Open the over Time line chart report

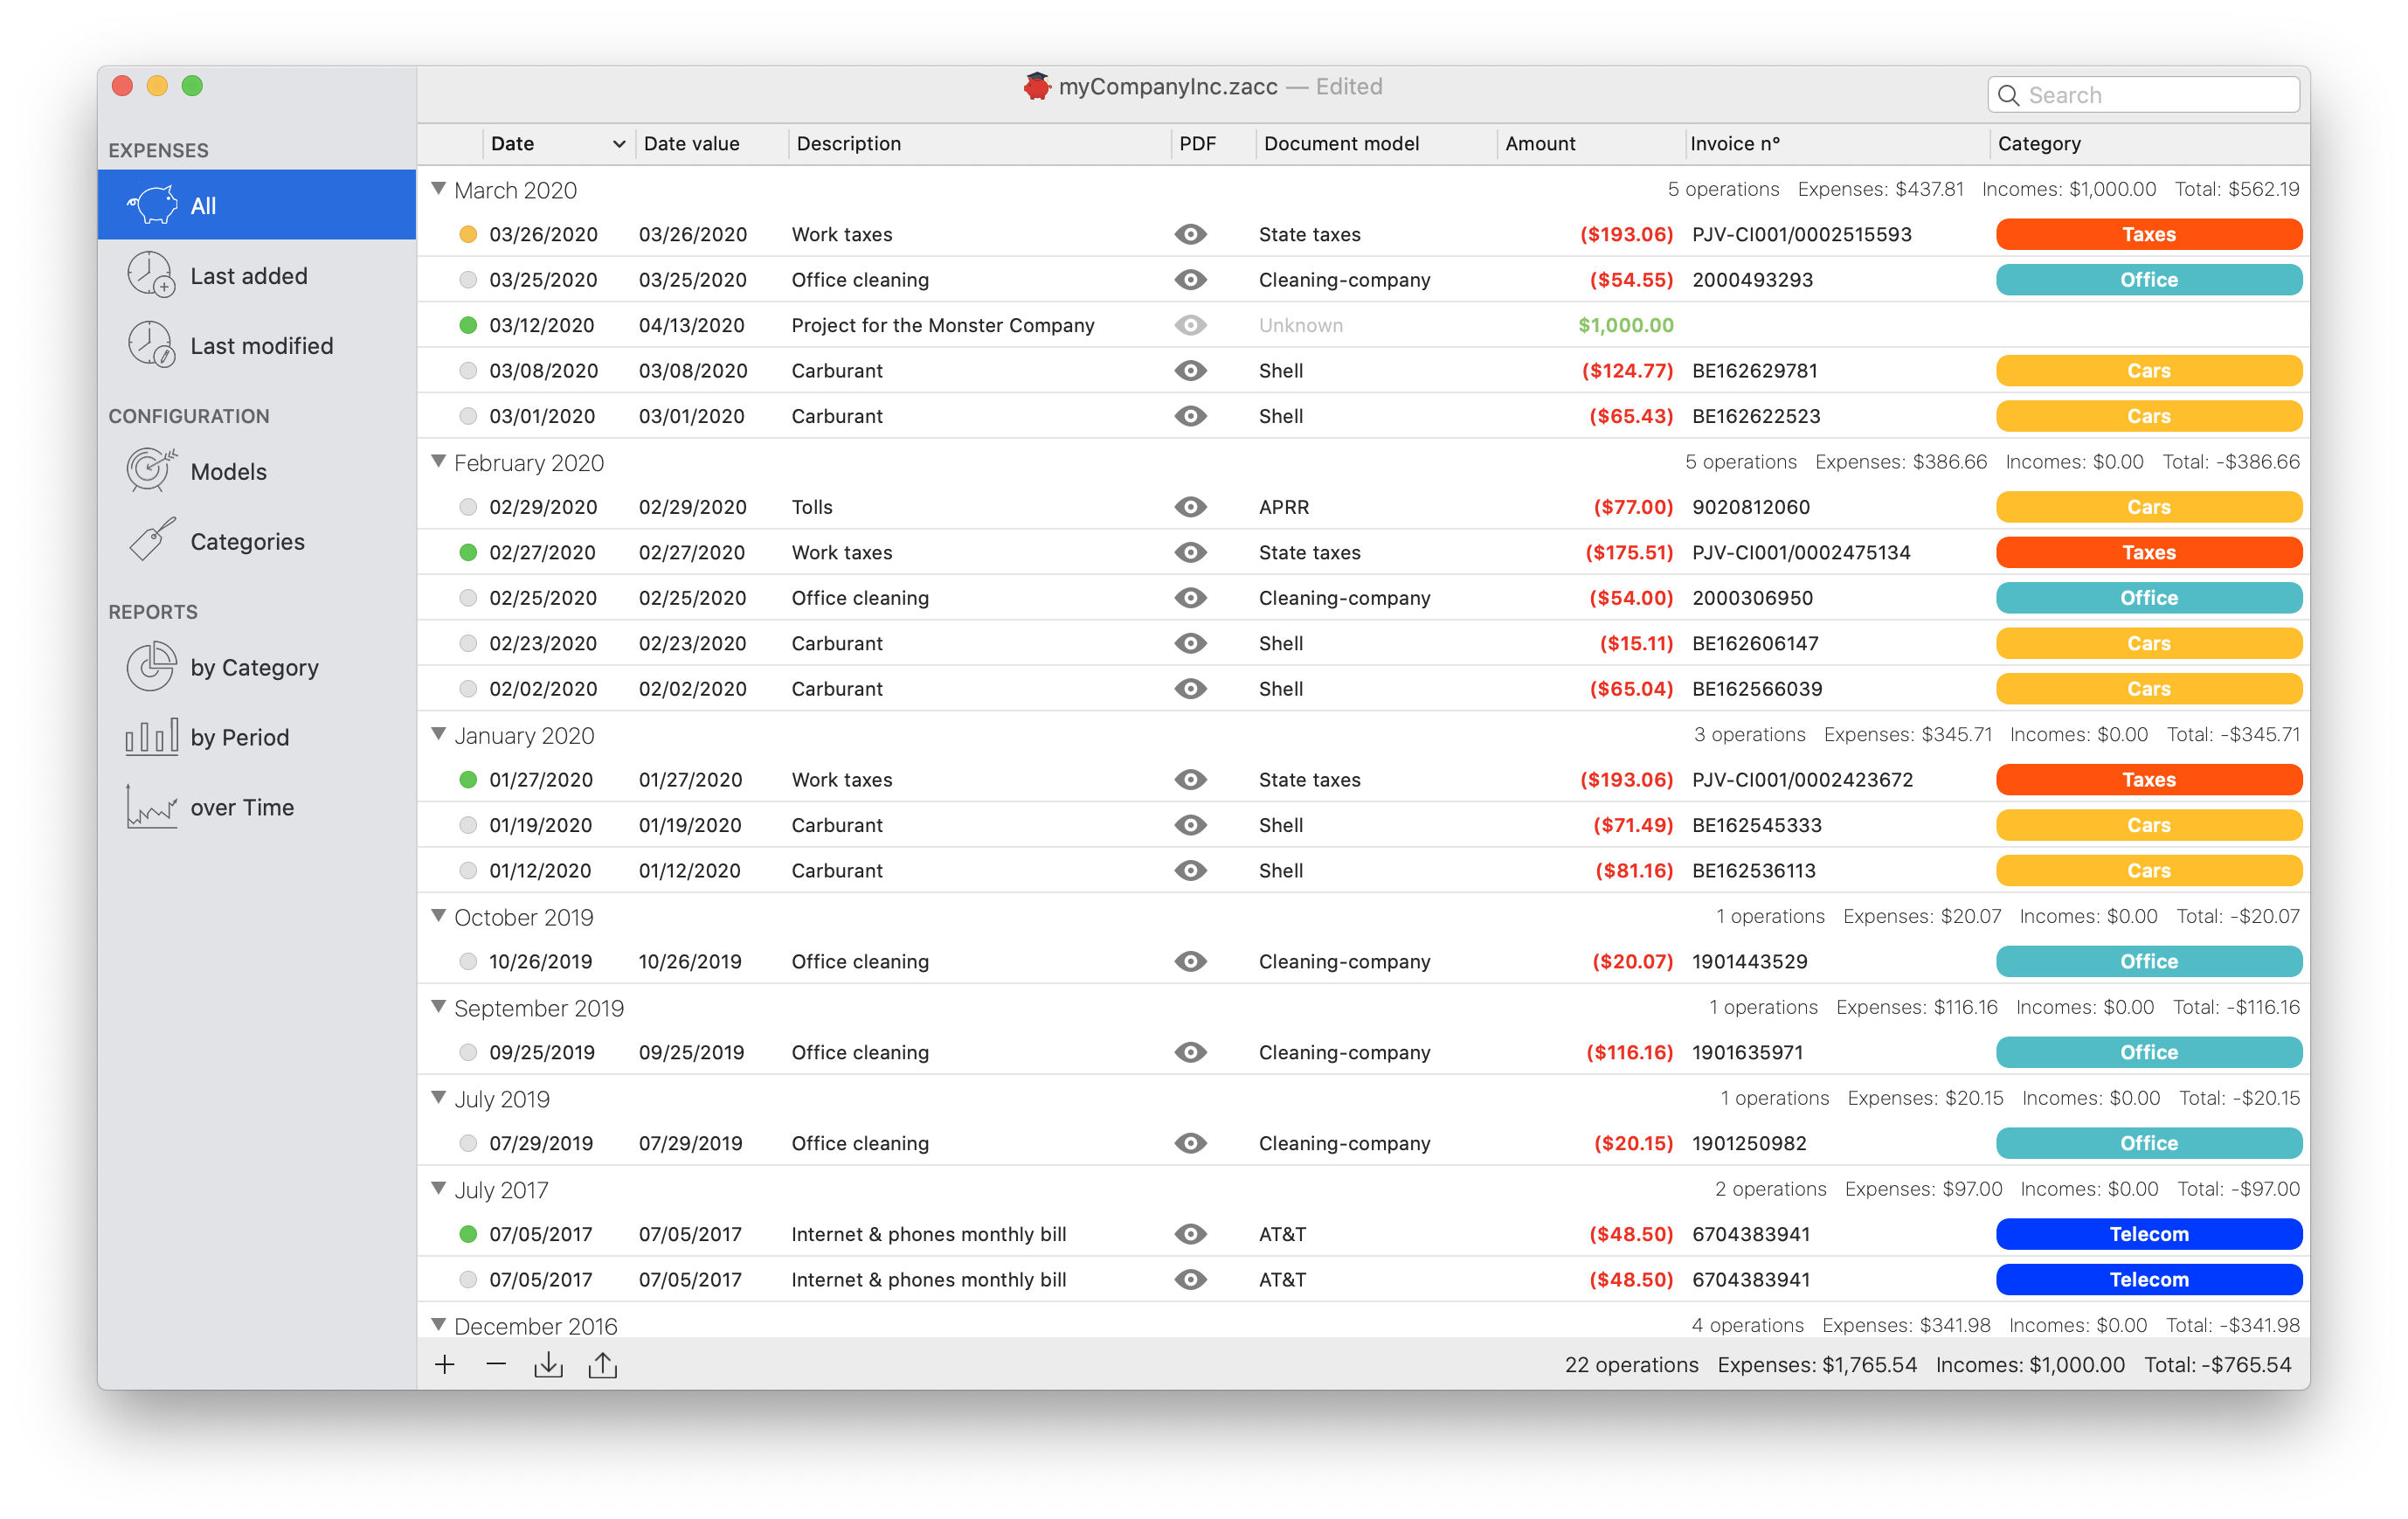(151, 807)
